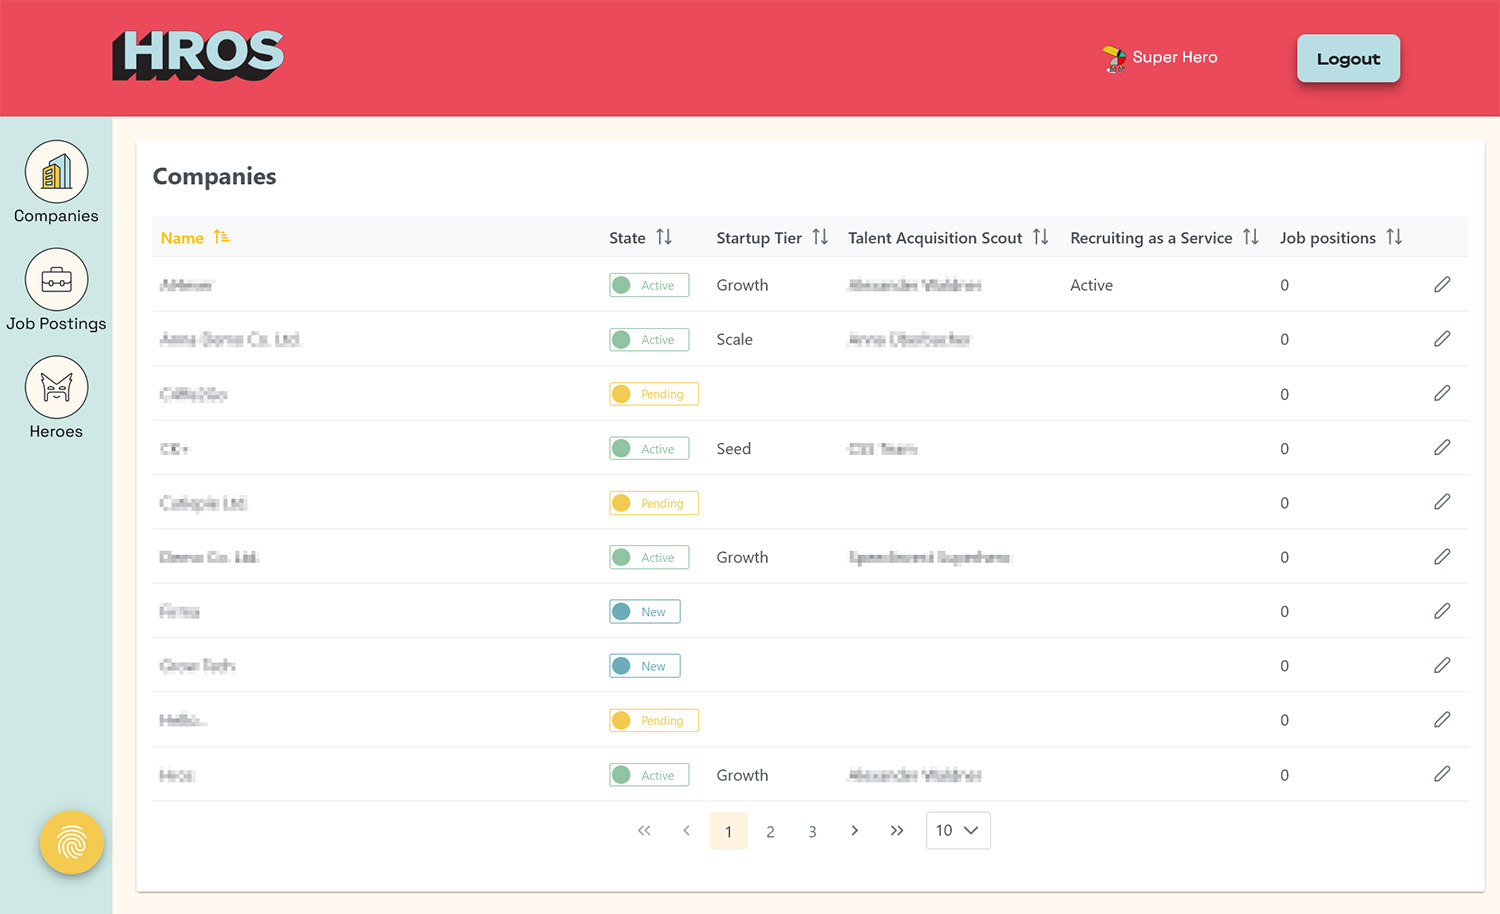The height and width of the screenshot is (914, 1500).
Task: Sort by Recruiting as a Service column
Action: [1164, 238]
